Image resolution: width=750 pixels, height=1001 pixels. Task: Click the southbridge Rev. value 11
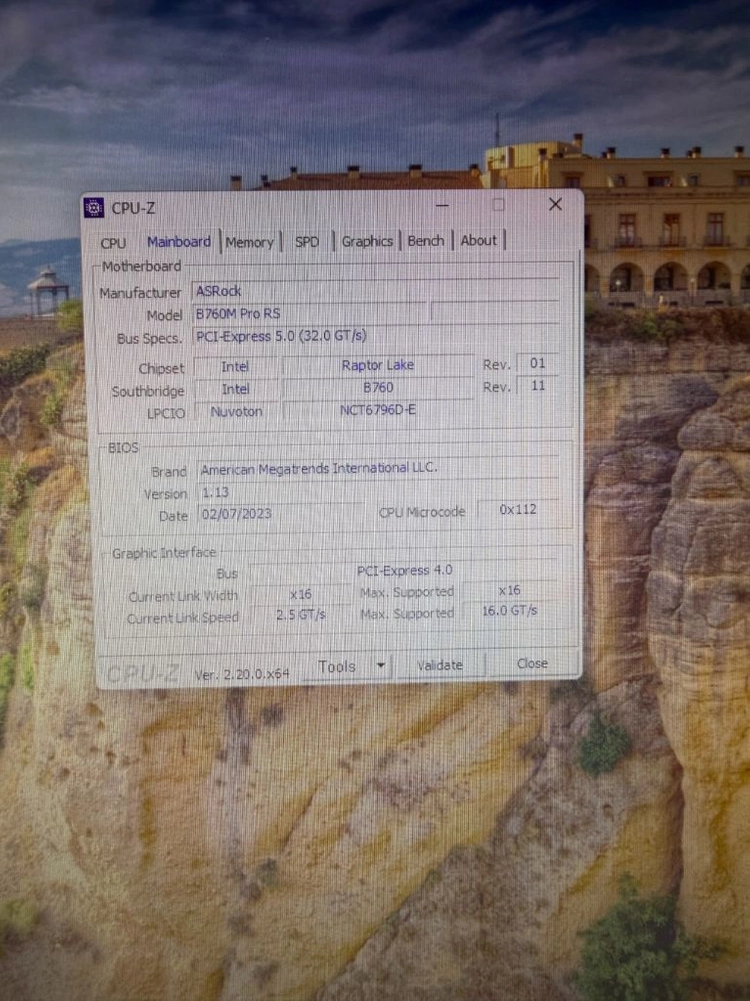pos(537,386)
